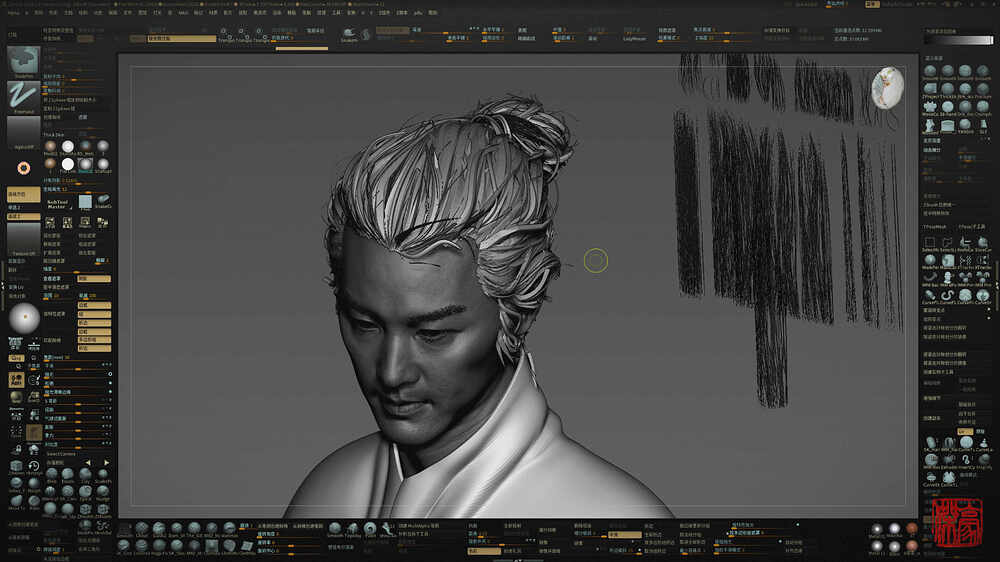Click the Select Camera label

pos(61,454)
